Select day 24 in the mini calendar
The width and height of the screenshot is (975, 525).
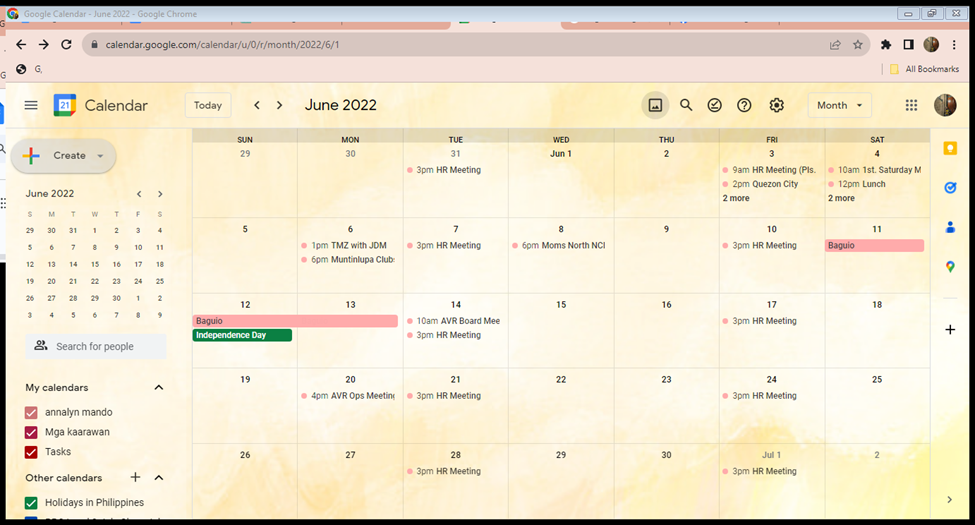(x=138, y=281)
